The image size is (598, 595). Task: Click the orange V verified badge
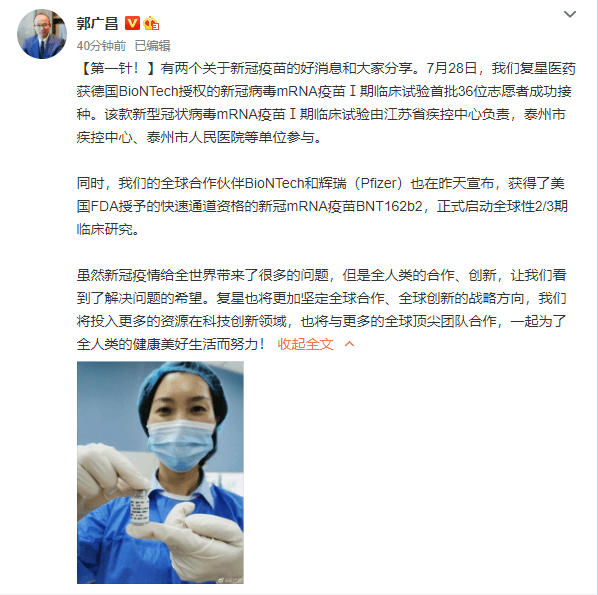click(132, 23)
